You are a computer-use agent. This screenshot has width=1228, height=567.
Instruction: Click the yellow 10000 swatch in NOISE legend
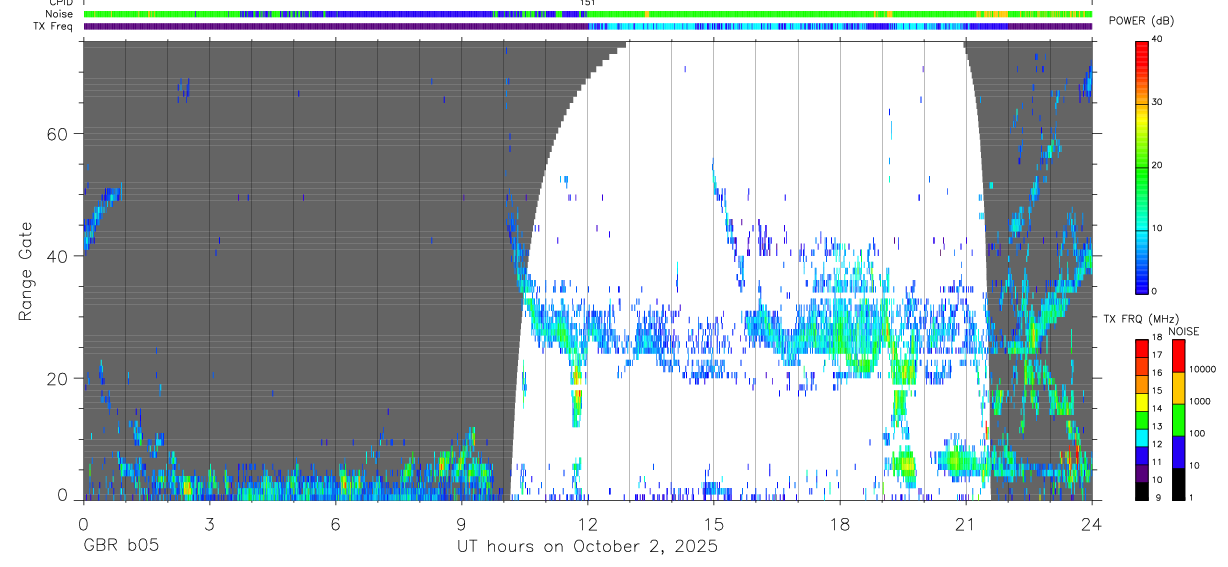coord(1178,388)
